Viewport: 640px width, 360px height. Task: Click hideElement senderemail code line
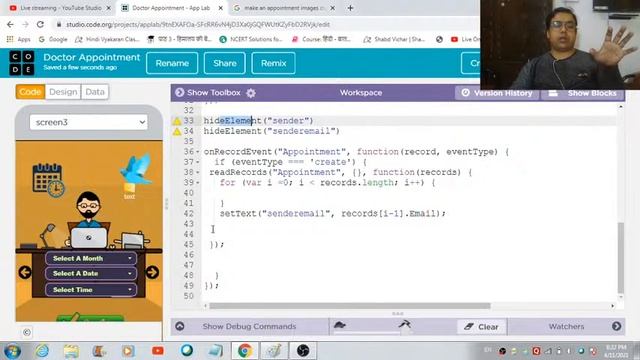(272, 131)
